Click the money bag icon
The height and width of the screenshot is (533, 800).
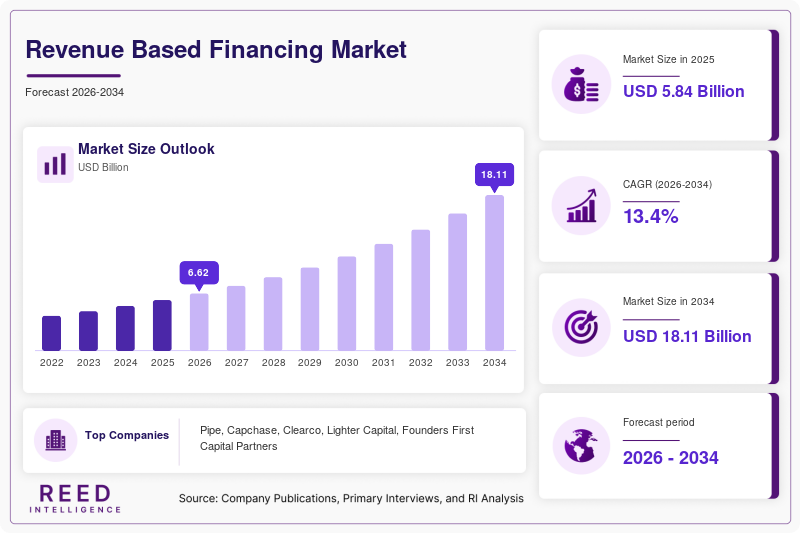click(x=581, y=84)
